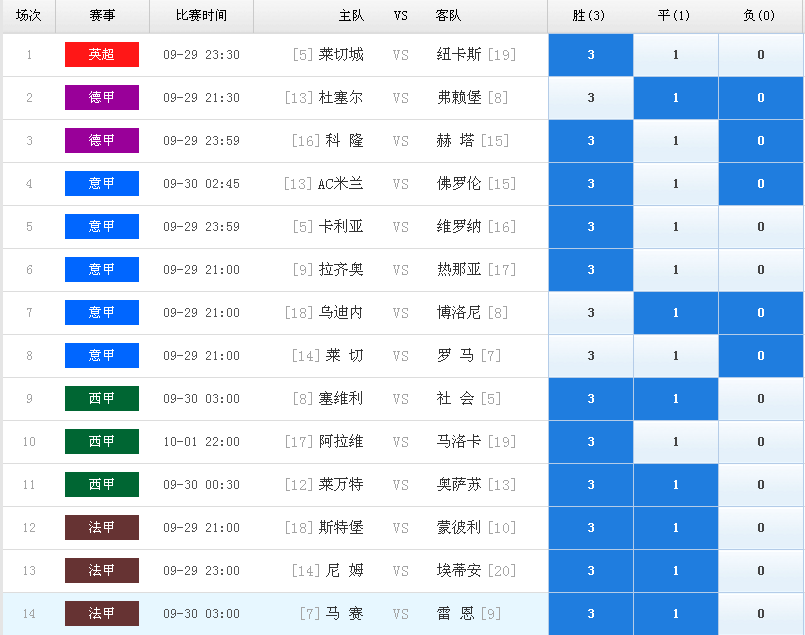805x635 pixels.
Task: Click the 比赛时间 column header
Action: click(201, 15)
